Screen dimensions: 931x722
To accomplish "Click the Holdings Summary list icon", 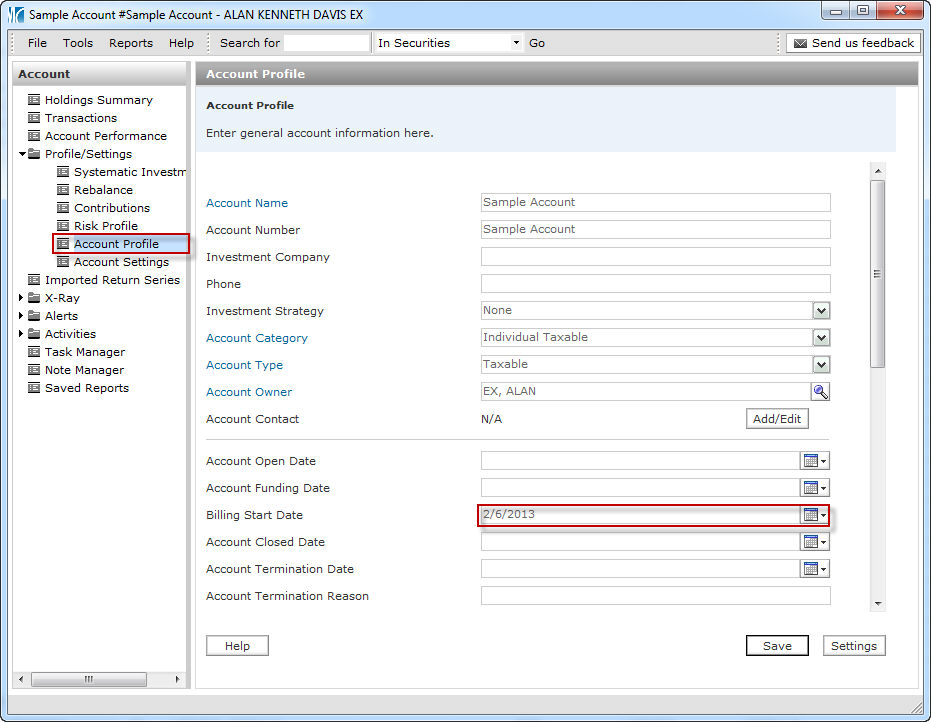I will [34, 100].
